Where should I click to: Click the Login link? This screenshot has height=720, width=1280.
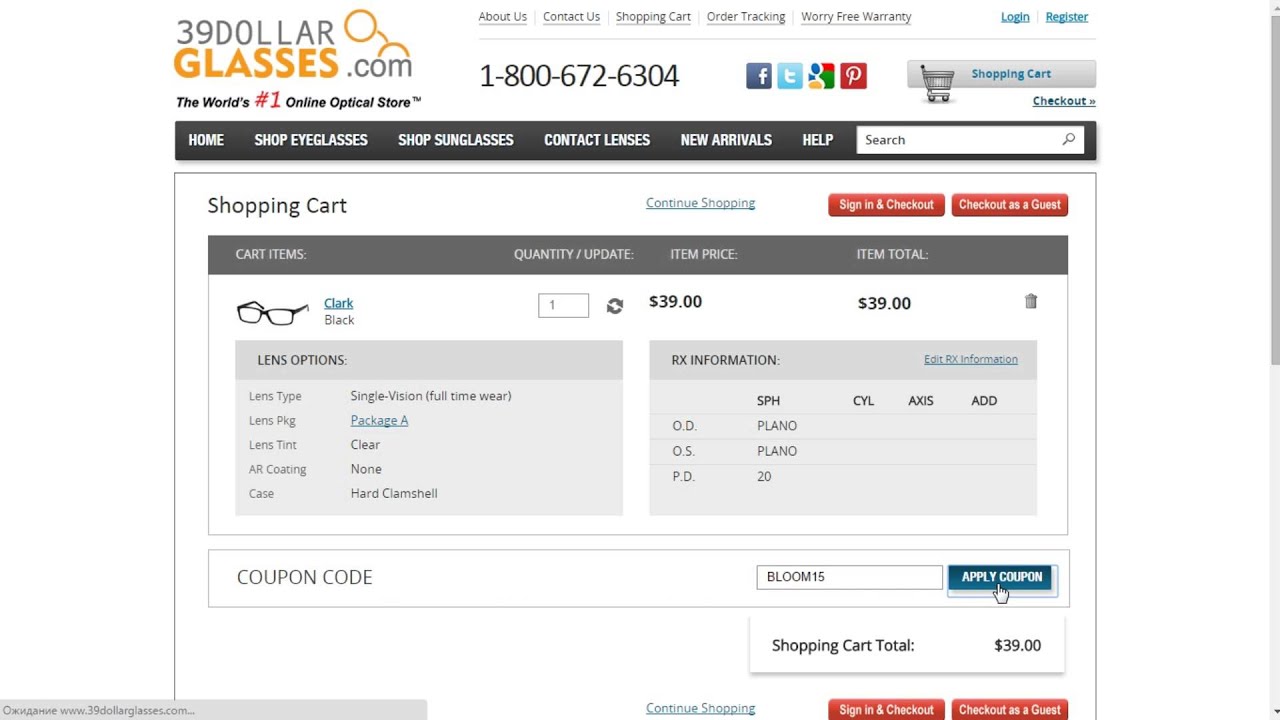(1015, 17)
